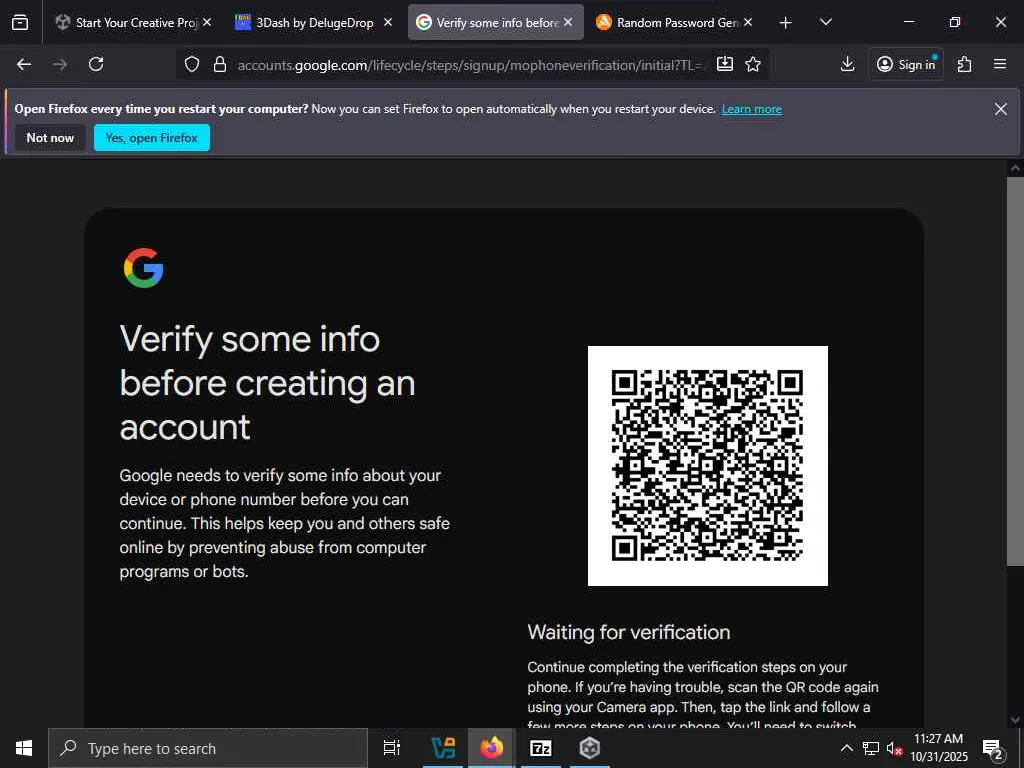The width and height of the screenshot is (1024, 768).
Task: Choose Not now in notification bar
Action: 50,138
